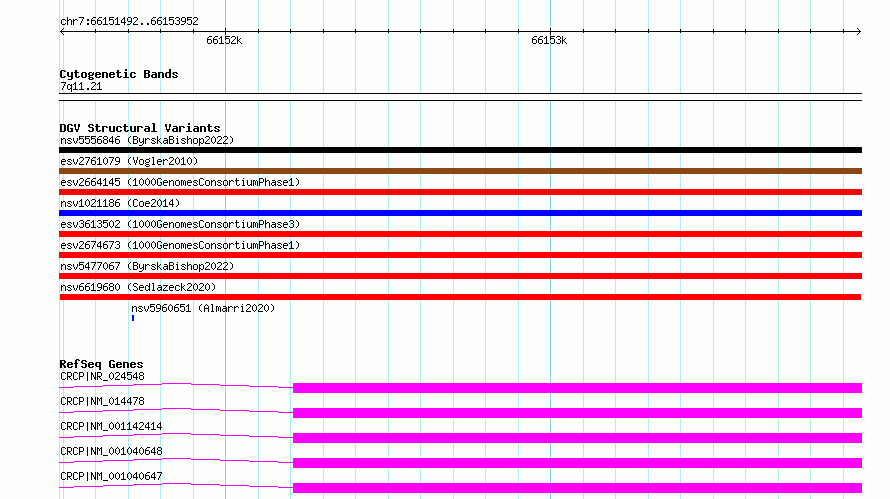Open the CRCP|NM_001040648 transcript label
The image size is (890, 499).
pyautogui.click(x=111, y=451)
